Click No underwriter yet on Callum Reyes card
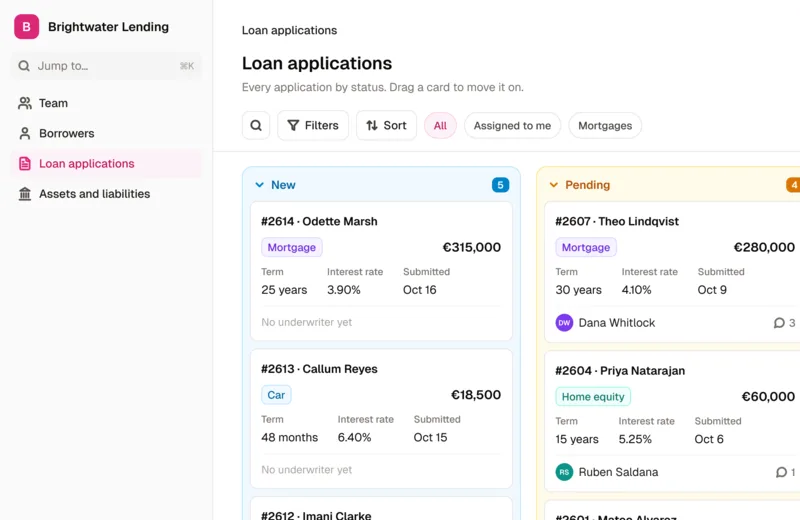Viewport: 800px width, 520px height. click(307, 470)
